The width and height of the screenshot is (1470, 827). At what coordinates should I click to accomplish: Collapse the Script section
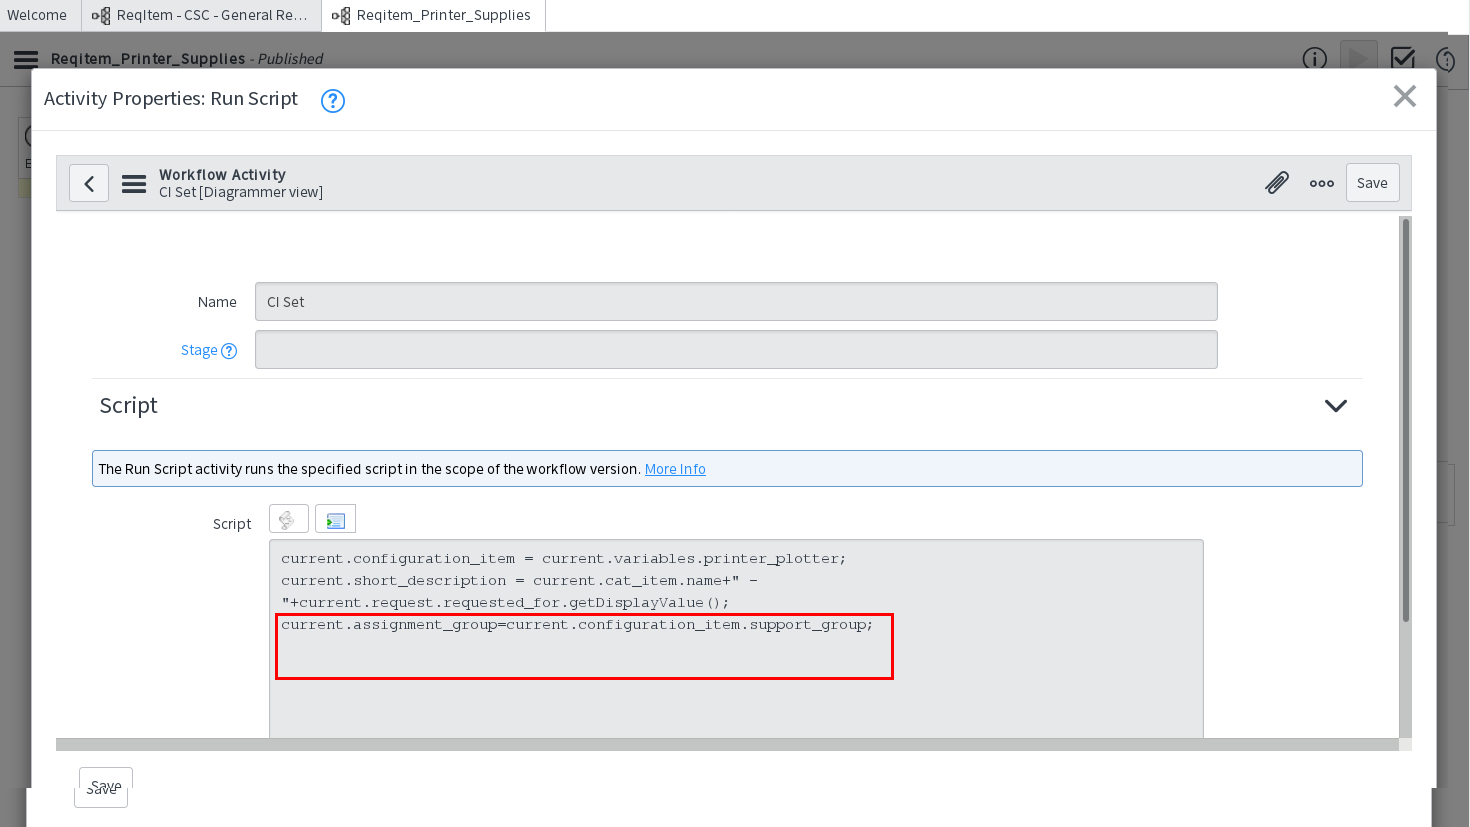[x=1336, y=405]
